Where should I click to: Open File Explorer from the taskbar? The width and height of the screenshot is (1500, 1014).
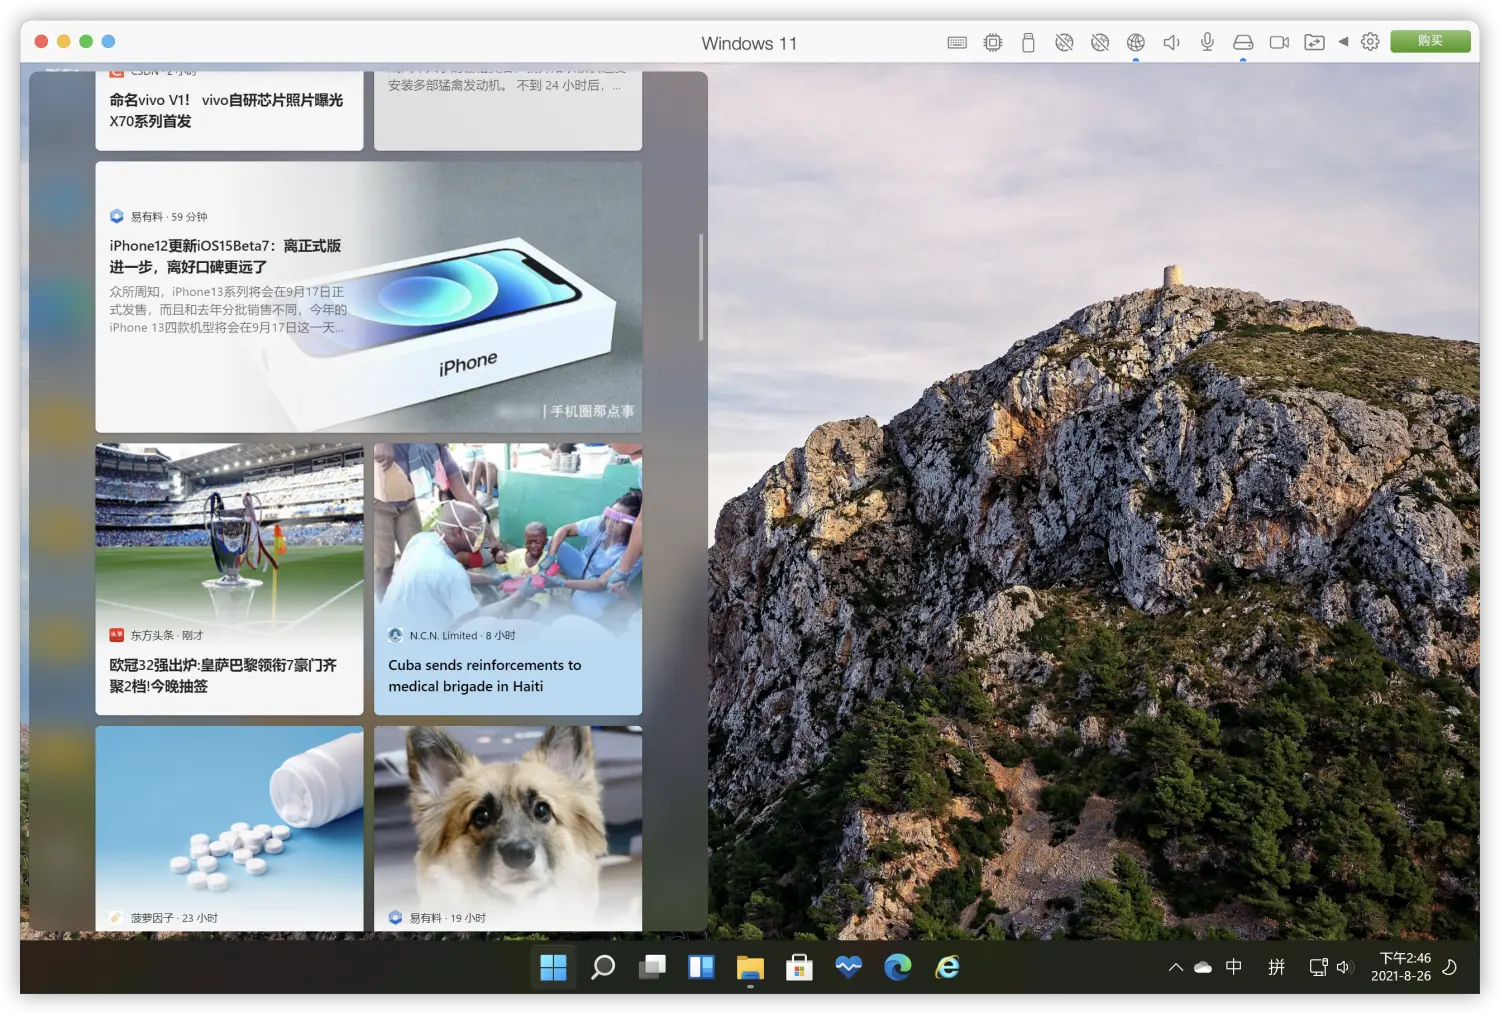pos(750,967)
